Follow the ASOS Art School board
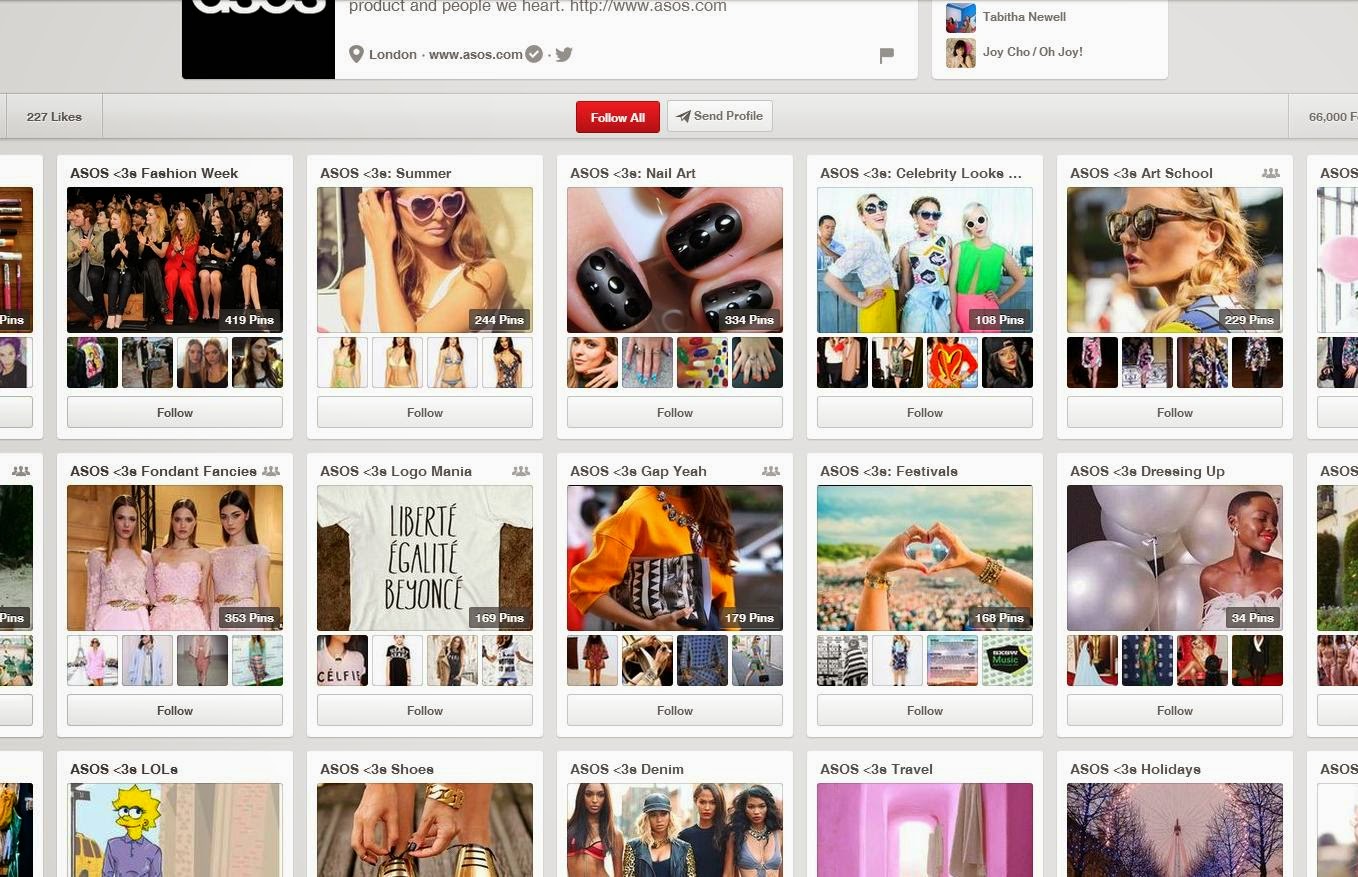The width and height of the screenshot is (1358, 877). point(1175,412)
